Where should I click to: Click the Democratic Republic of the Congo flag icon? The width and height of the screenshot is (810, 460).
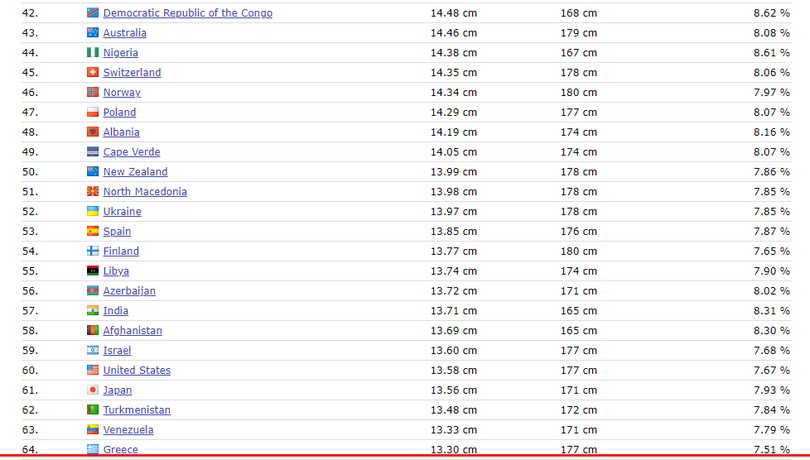point(93,13)
